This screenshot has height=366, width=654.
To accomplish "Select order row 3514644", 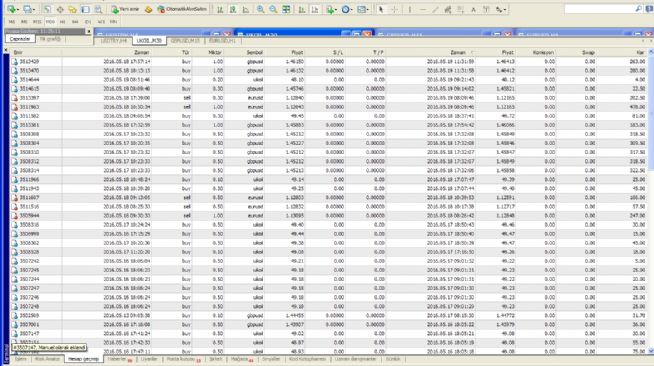I will [328, 80].
